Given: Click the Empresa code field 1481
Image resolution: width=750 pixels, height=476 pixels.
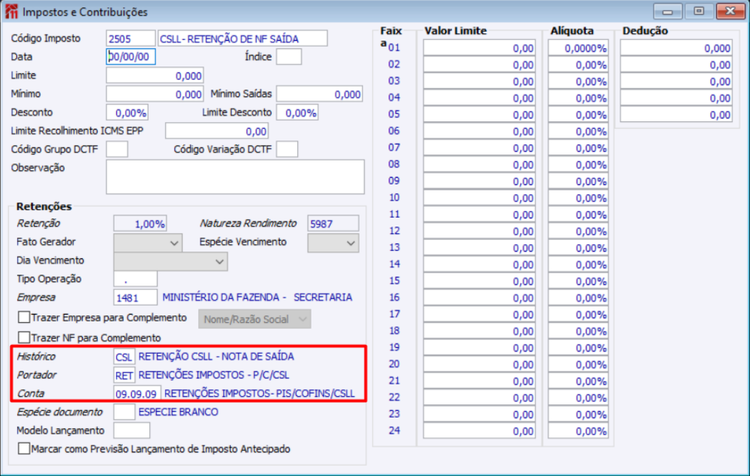Looking at the screenshot, I should (x=135, y=298).
